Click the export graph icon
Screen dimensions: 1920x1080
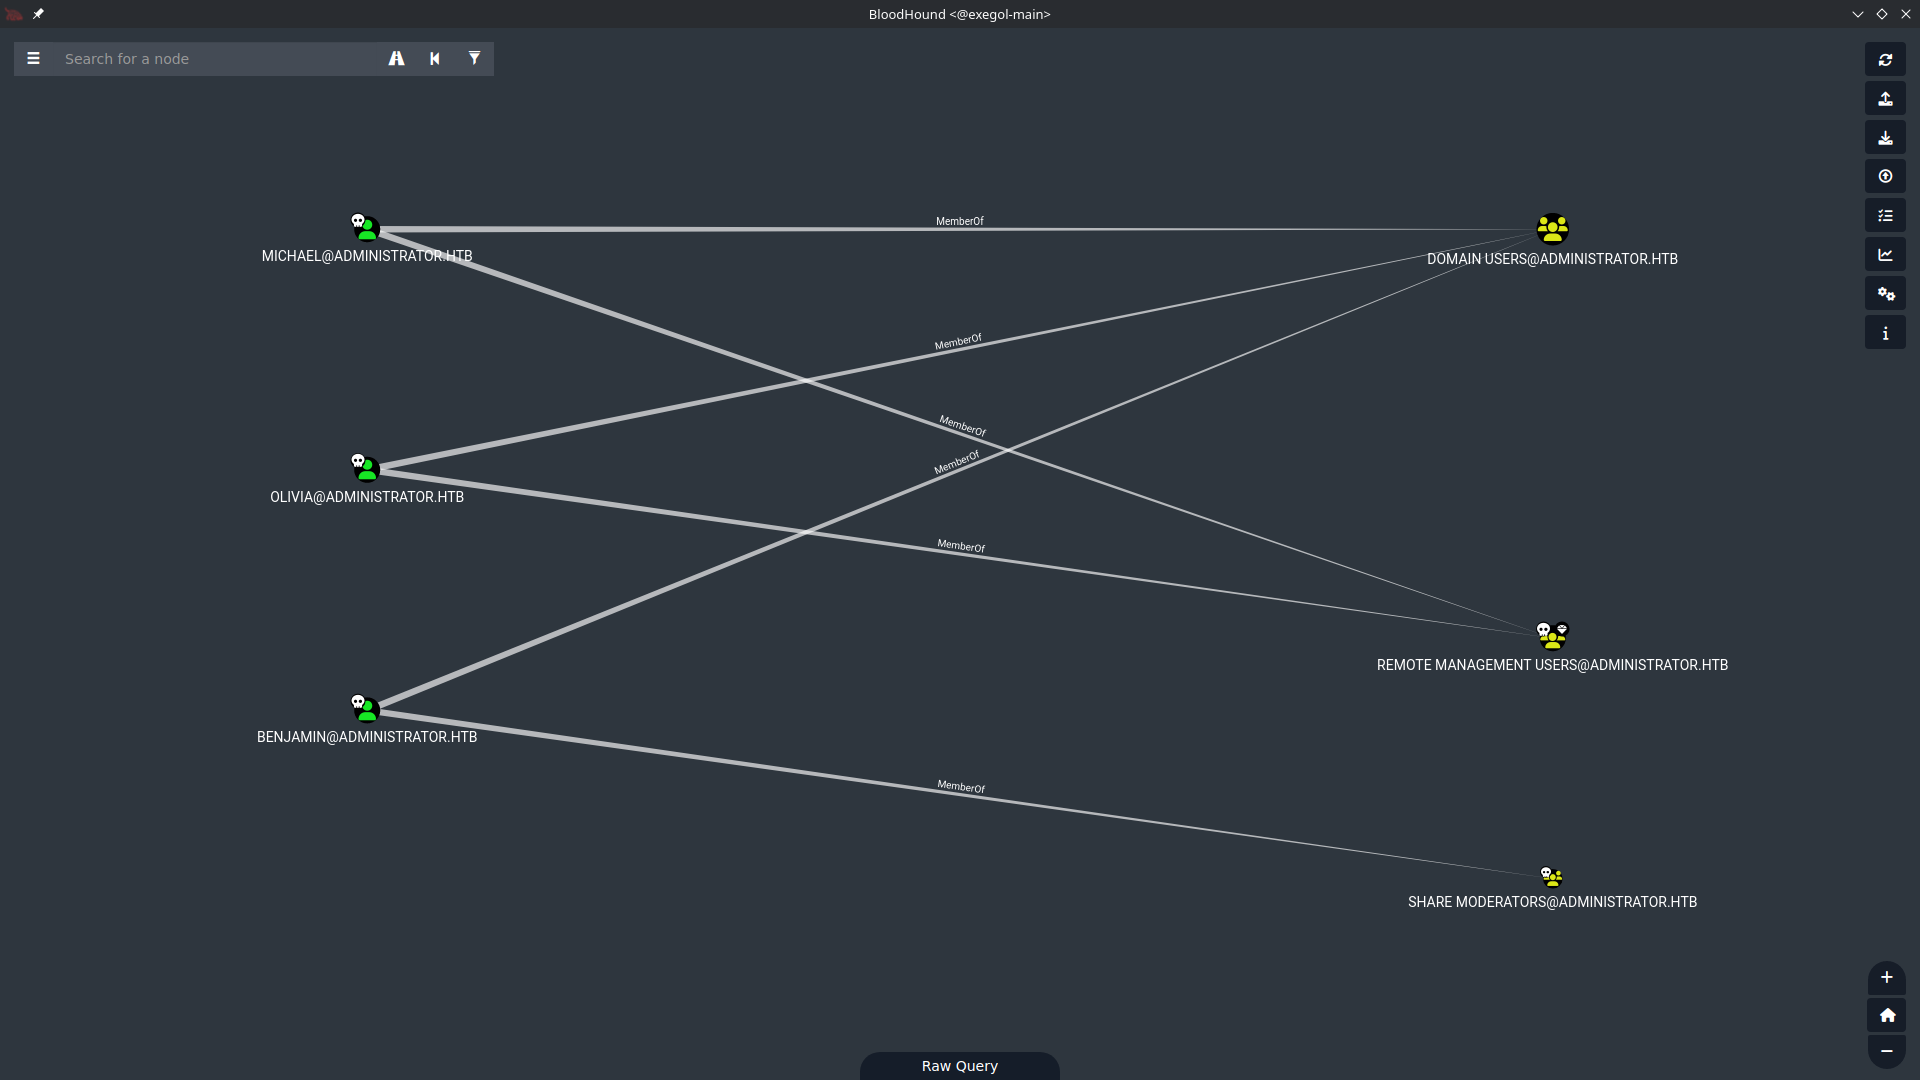pos(1885,98)
